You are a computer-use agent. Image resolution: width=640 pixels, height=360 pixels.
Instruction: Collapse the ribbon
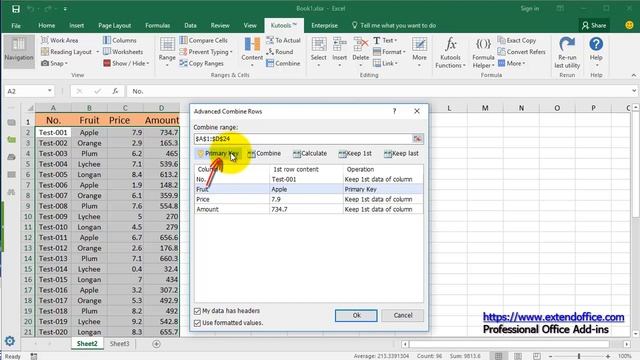[x=633, y=75]
